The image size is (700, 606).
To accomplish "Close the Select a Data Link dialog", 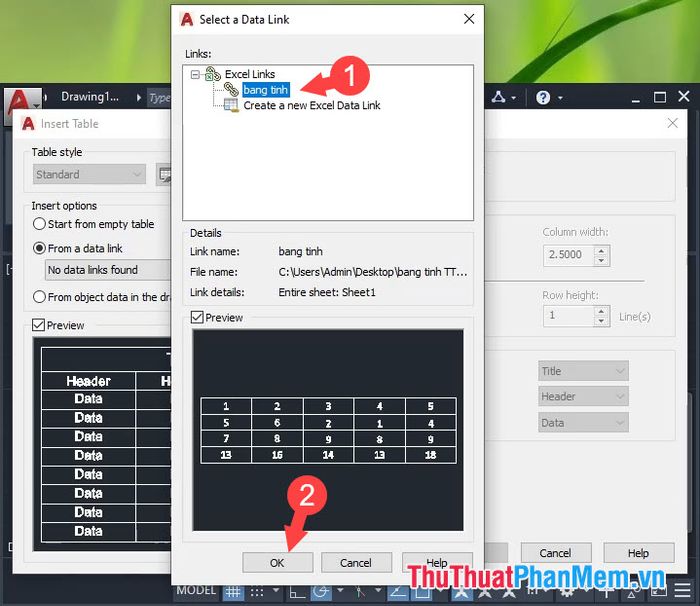I will (x=469, y=19).
